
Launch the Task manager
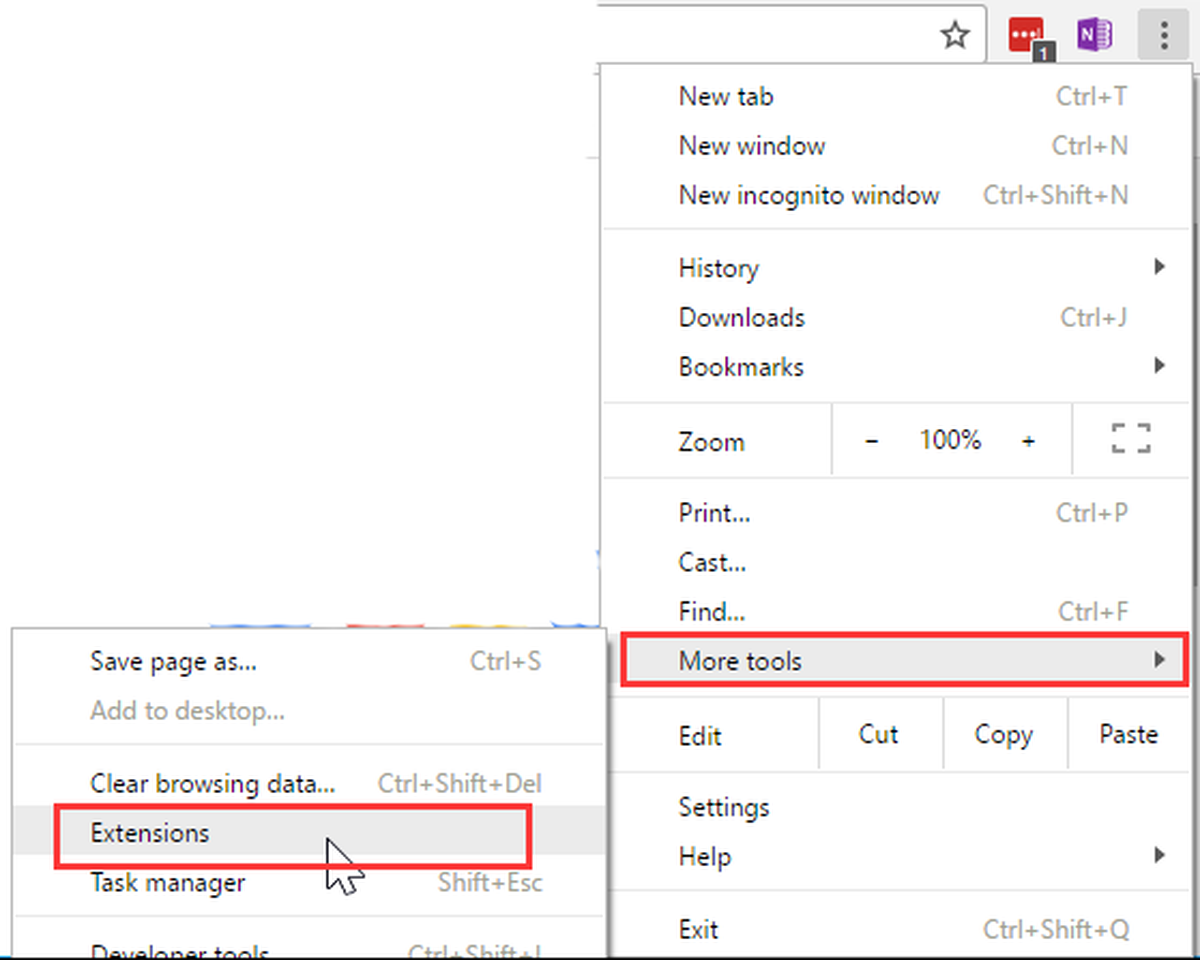pos(309,883)
